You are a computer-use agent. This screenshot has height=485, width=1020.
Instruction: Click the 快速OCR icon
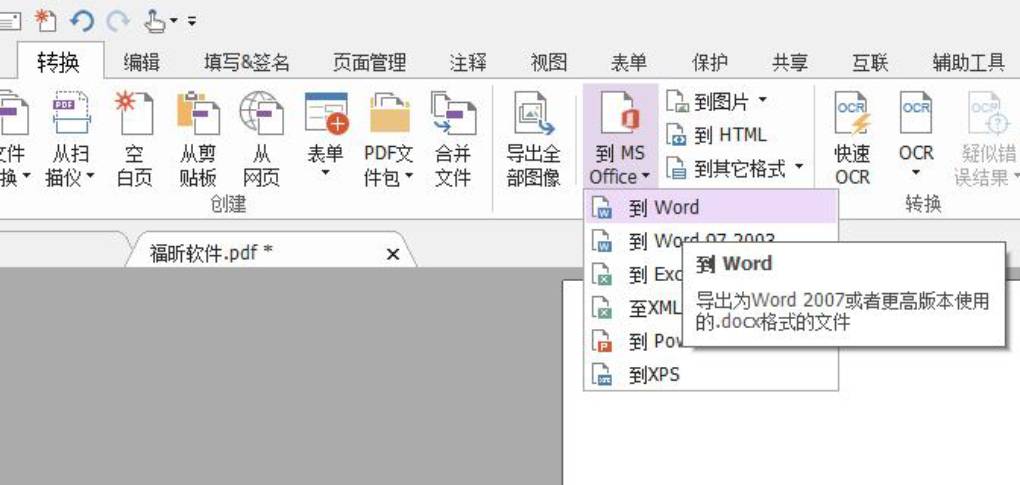pyautogui.click(x=852, y=113)
